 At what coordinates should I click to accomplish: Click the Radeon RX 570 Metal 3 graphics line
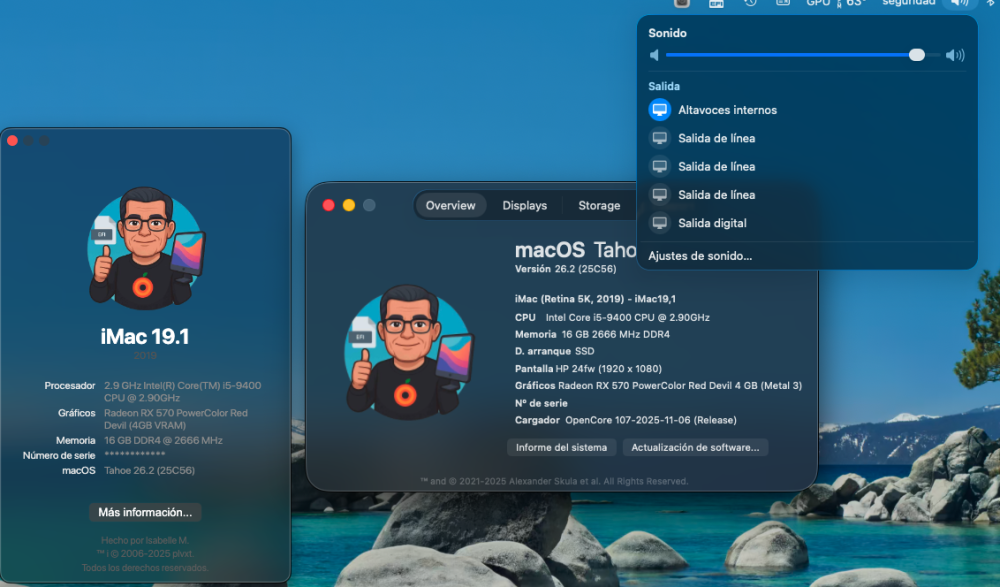[x=658, y=385]
